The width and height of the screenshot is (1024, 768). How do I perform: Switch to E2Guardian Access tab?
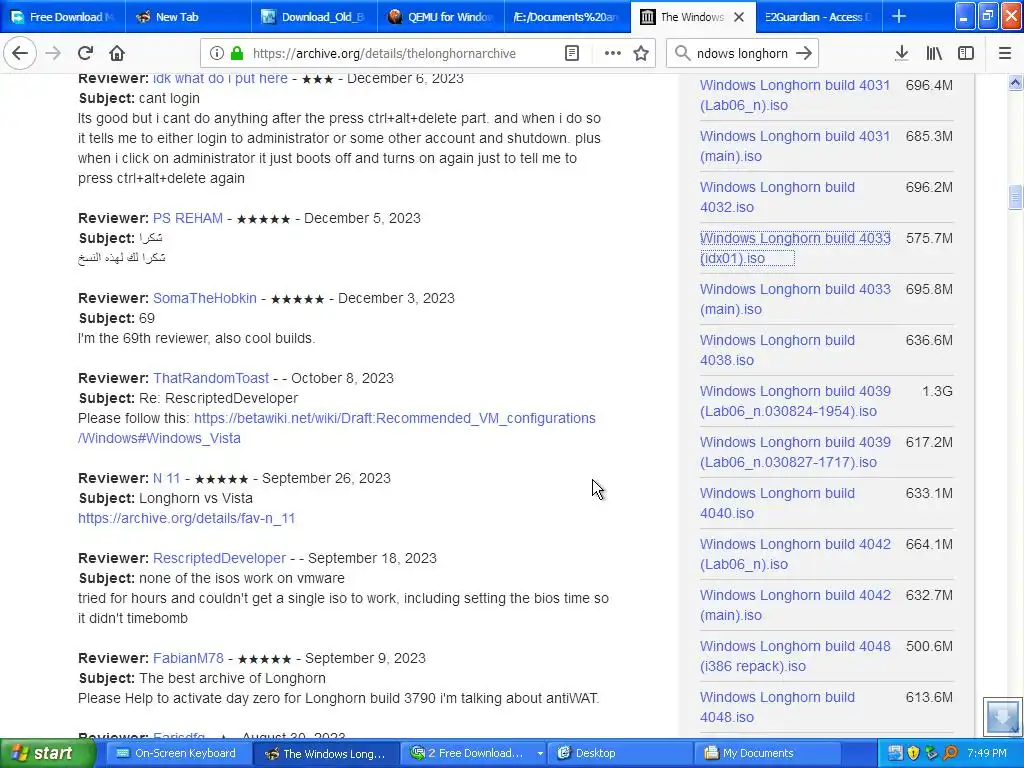818,17
